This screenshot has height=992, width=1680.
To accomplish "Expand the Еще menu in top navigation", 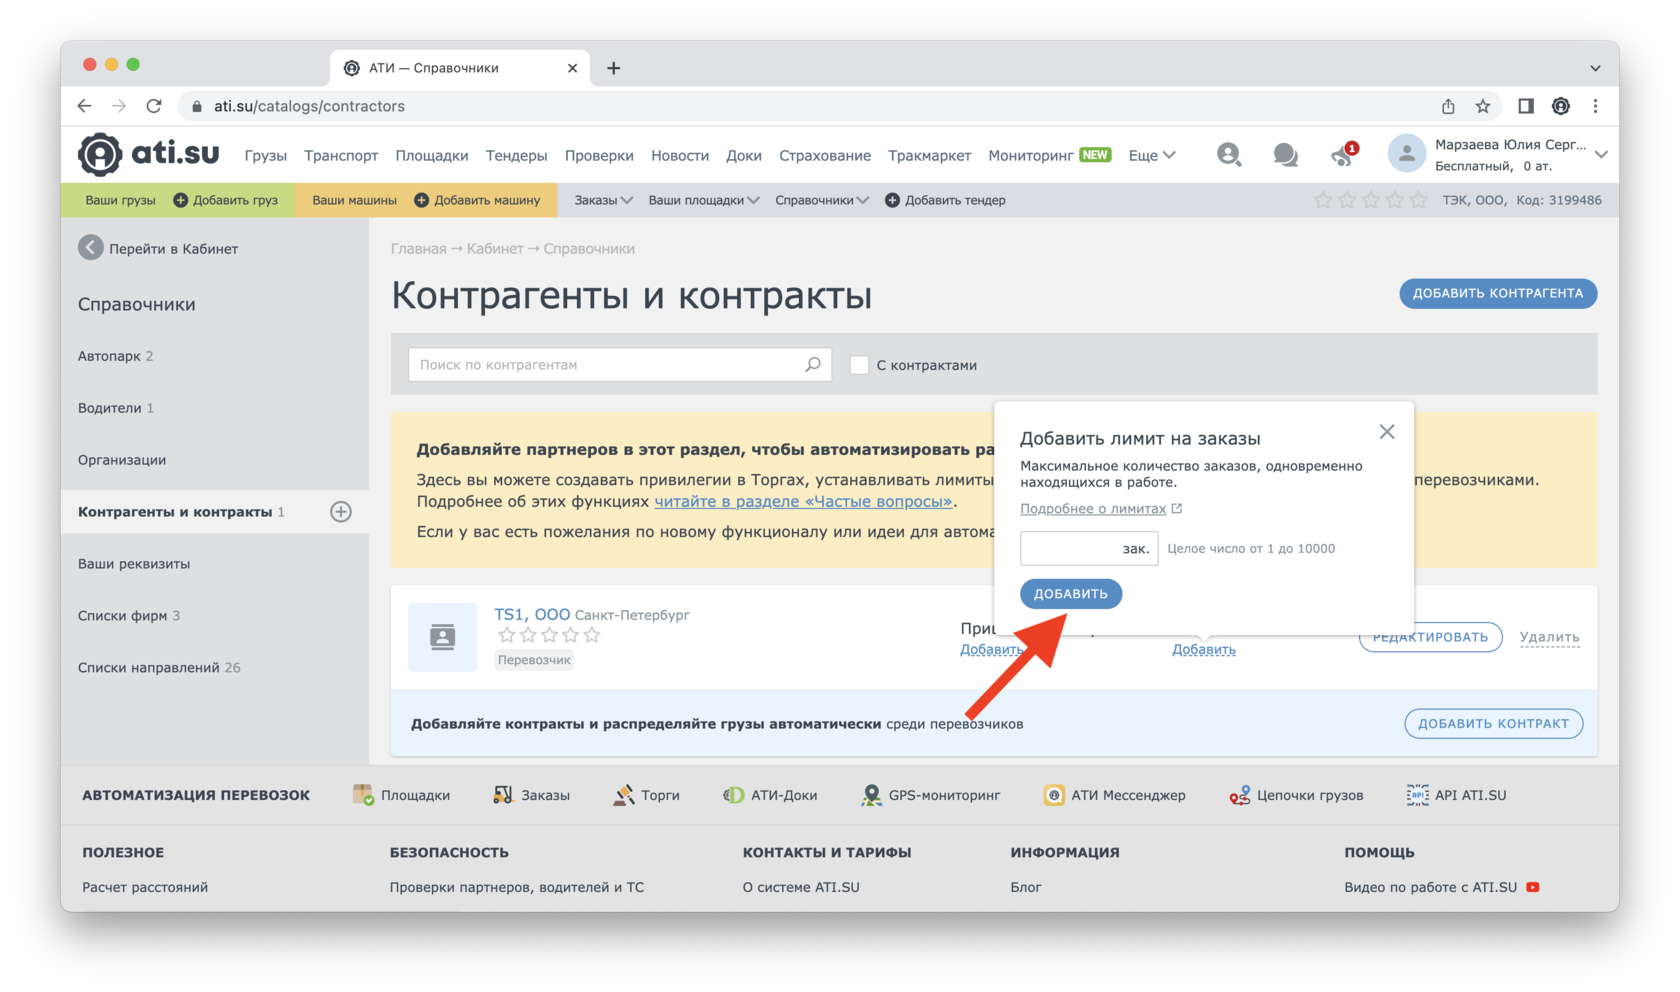I will tap(1152, 155).
